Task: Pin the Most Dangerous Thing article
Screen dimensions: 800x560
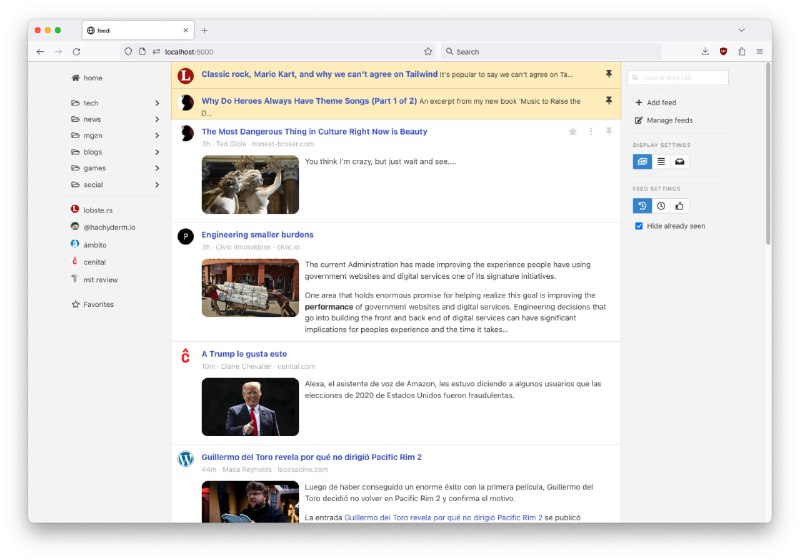Action: (x=608, y=131)
